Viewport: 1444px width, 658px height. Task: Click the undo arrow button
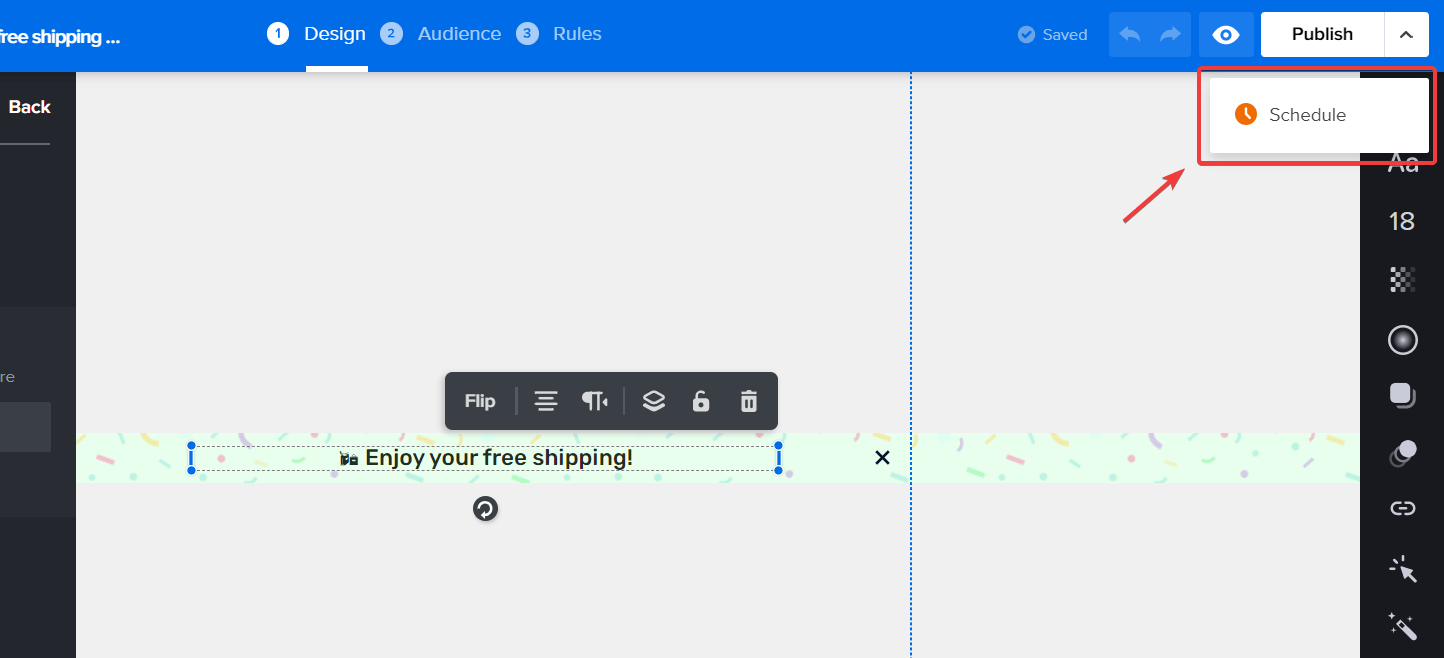(1130, 35)
